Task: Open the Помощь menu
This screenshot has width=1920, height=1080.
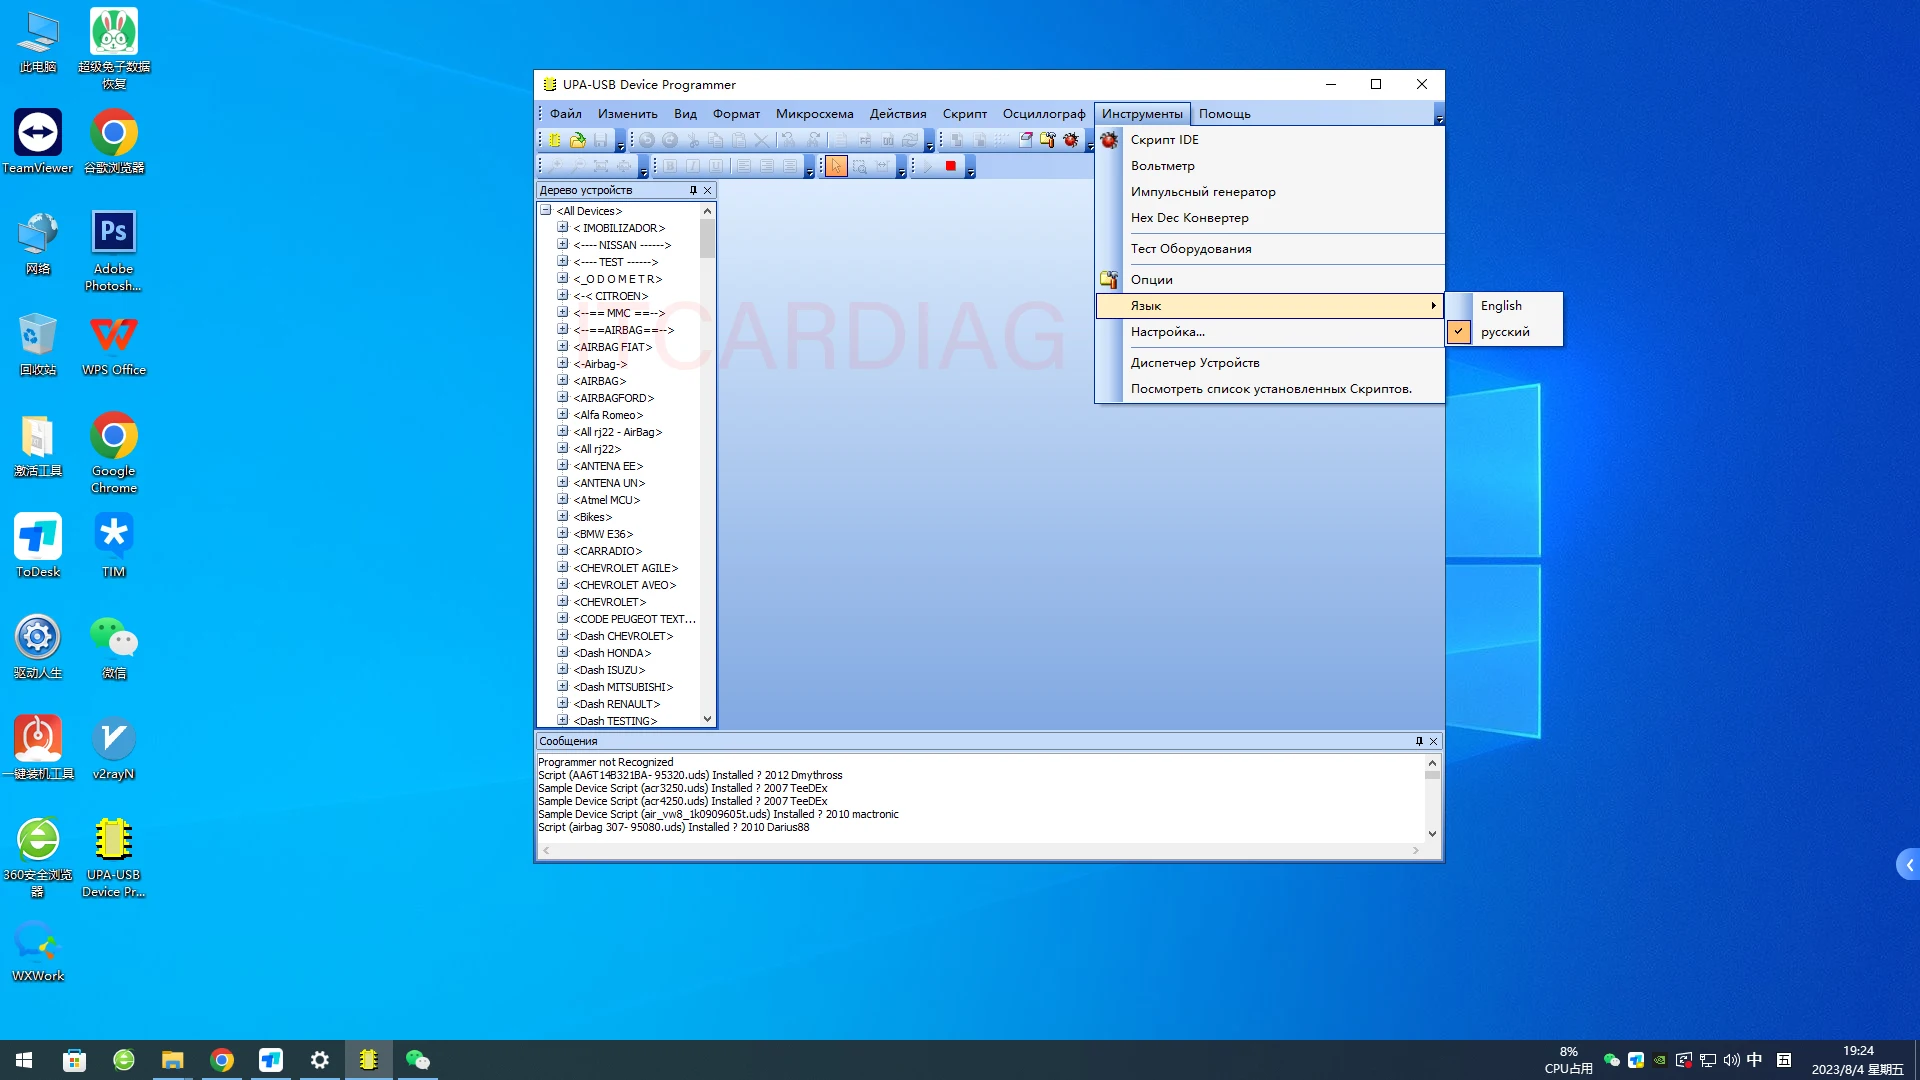Action: [1225, 114]
